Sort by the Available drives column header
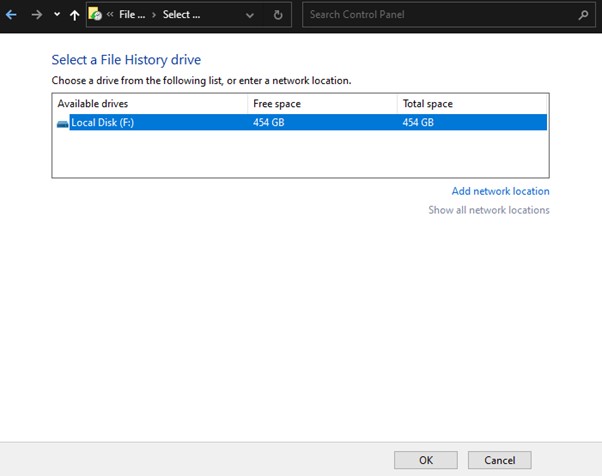 [x=149, y=104]
